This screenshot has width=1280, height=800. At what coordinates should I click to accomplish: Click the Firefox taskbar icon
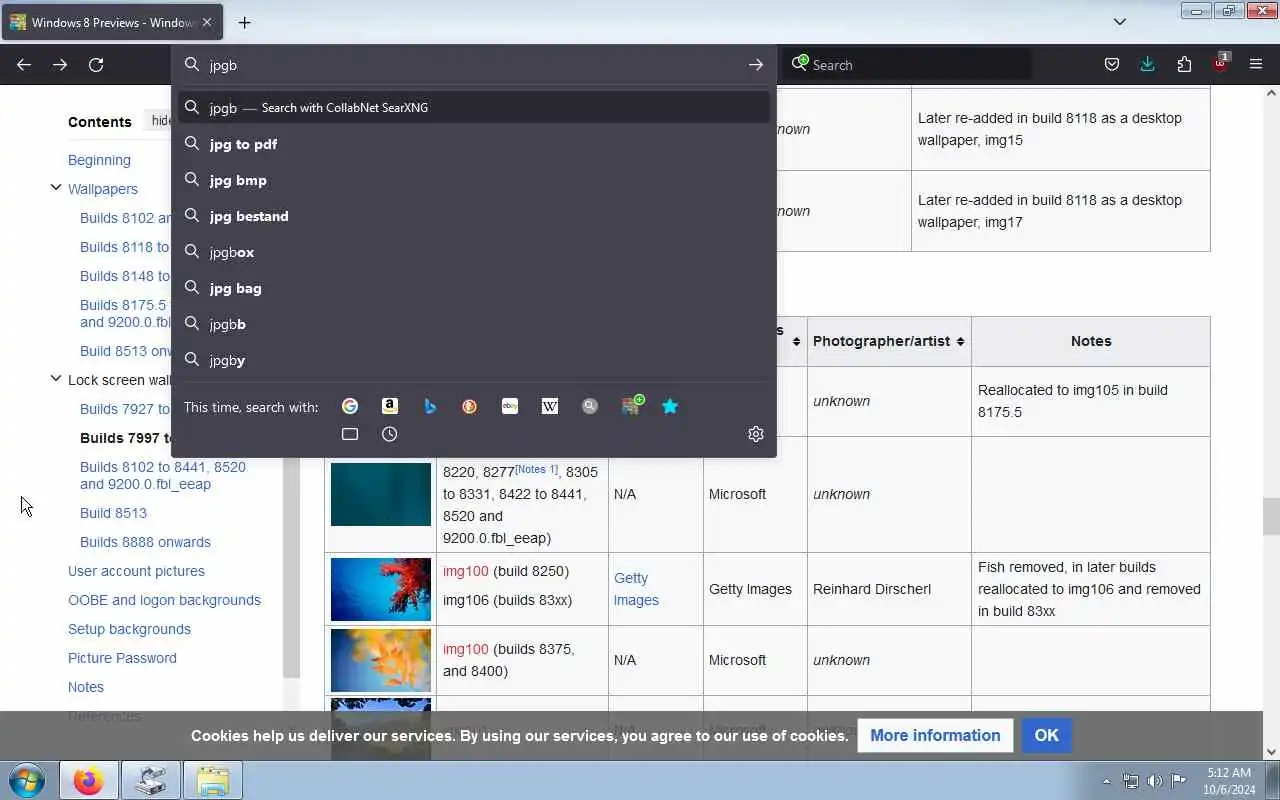pyautogui.click(x=88, y=780)
